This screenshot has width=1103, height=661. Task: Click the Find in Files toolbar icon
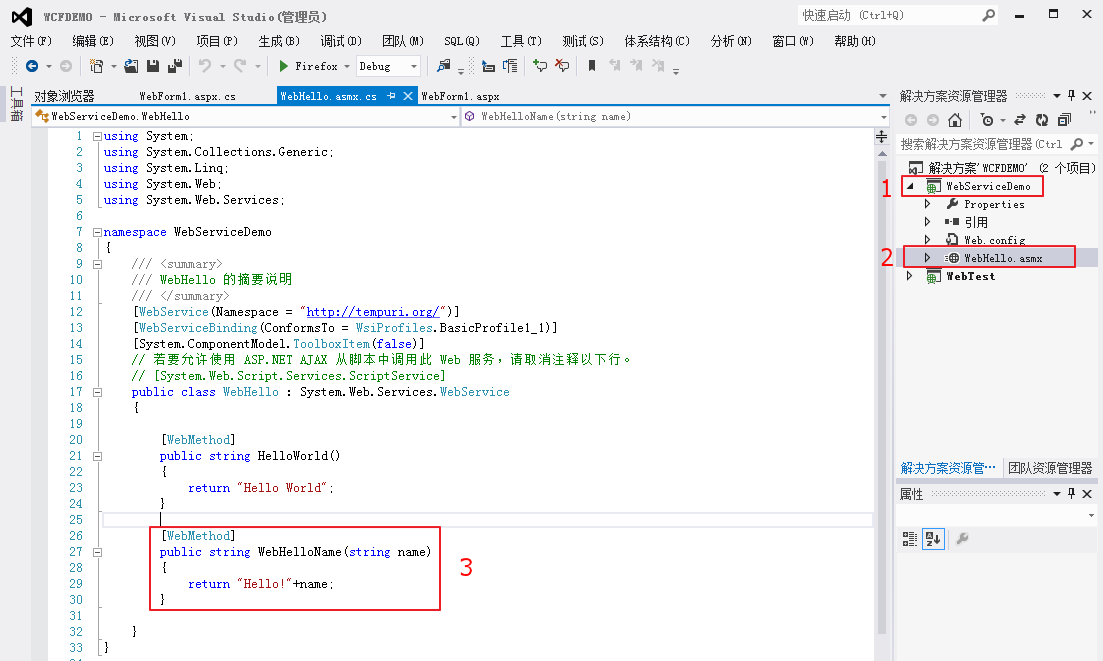pos(444,66)
